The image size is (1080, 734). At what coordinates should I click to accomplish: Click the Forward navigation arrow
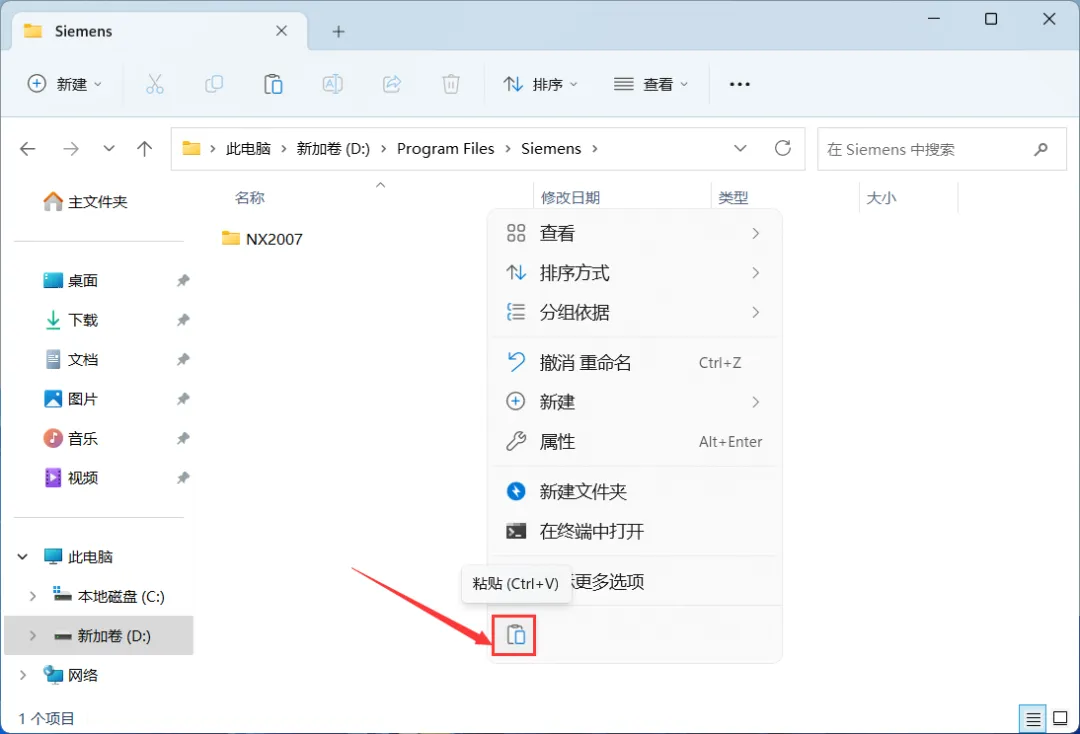tap(71, 149)
